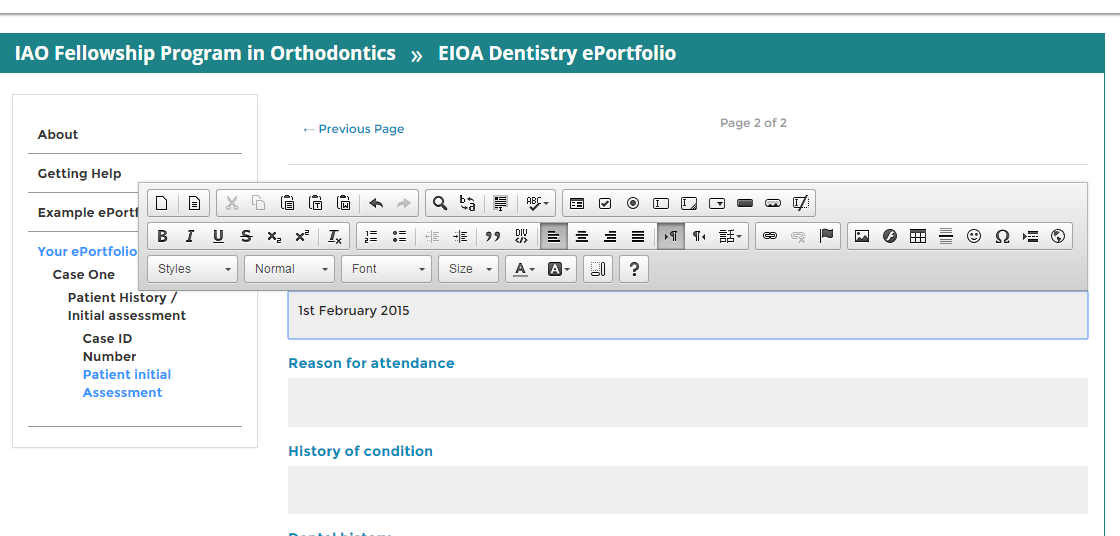Select Getting Help in sidebar
The height and width of the screenshot is (536, 1120).
coord(79,174)
